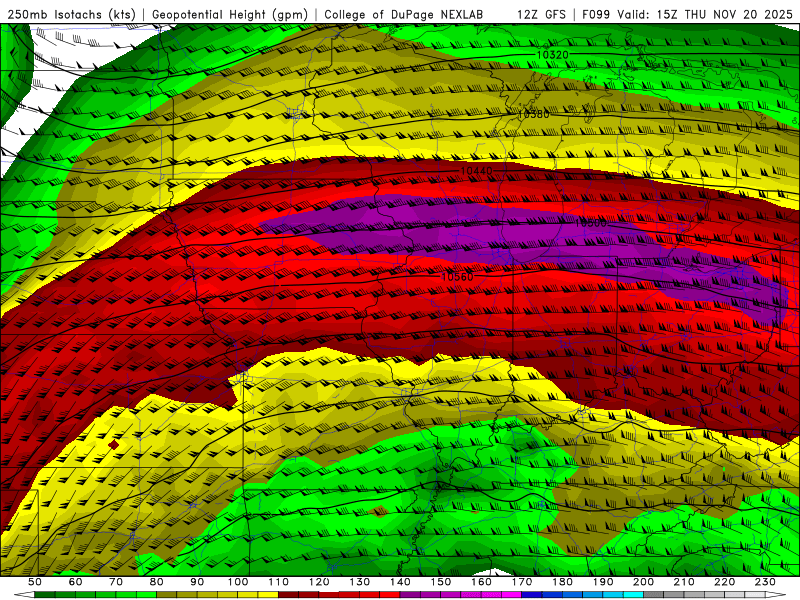Pick the cyan swatch left of the gray swatches
Viewport: 800px width, 600px height.
(633, 595)
